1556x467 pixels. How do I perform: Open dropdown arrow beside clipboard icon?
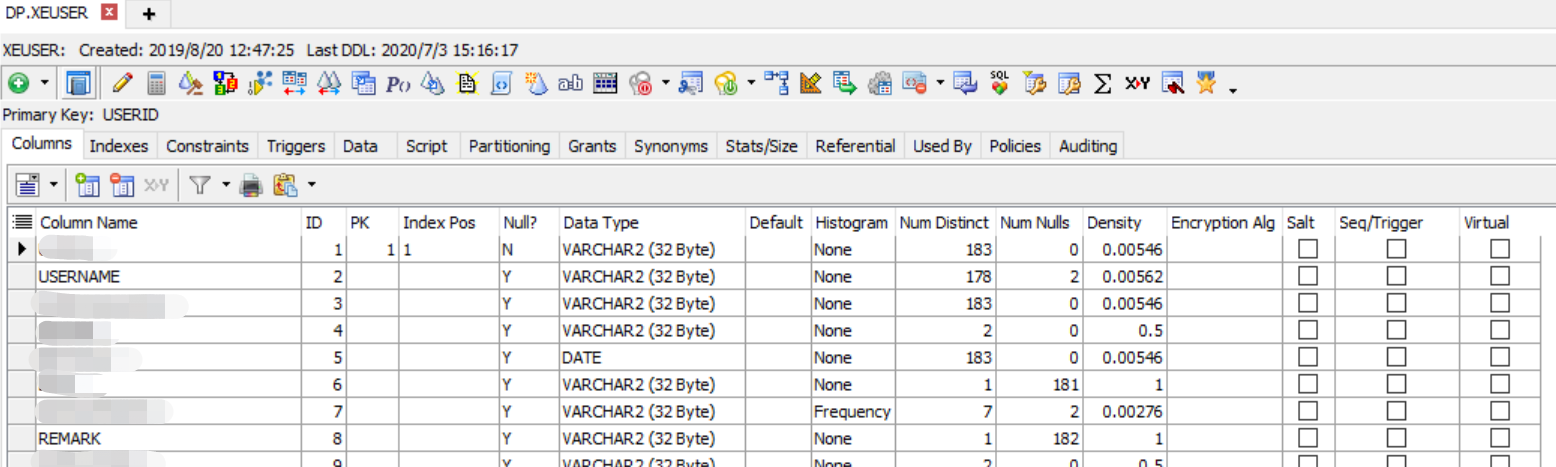(312, 184)
